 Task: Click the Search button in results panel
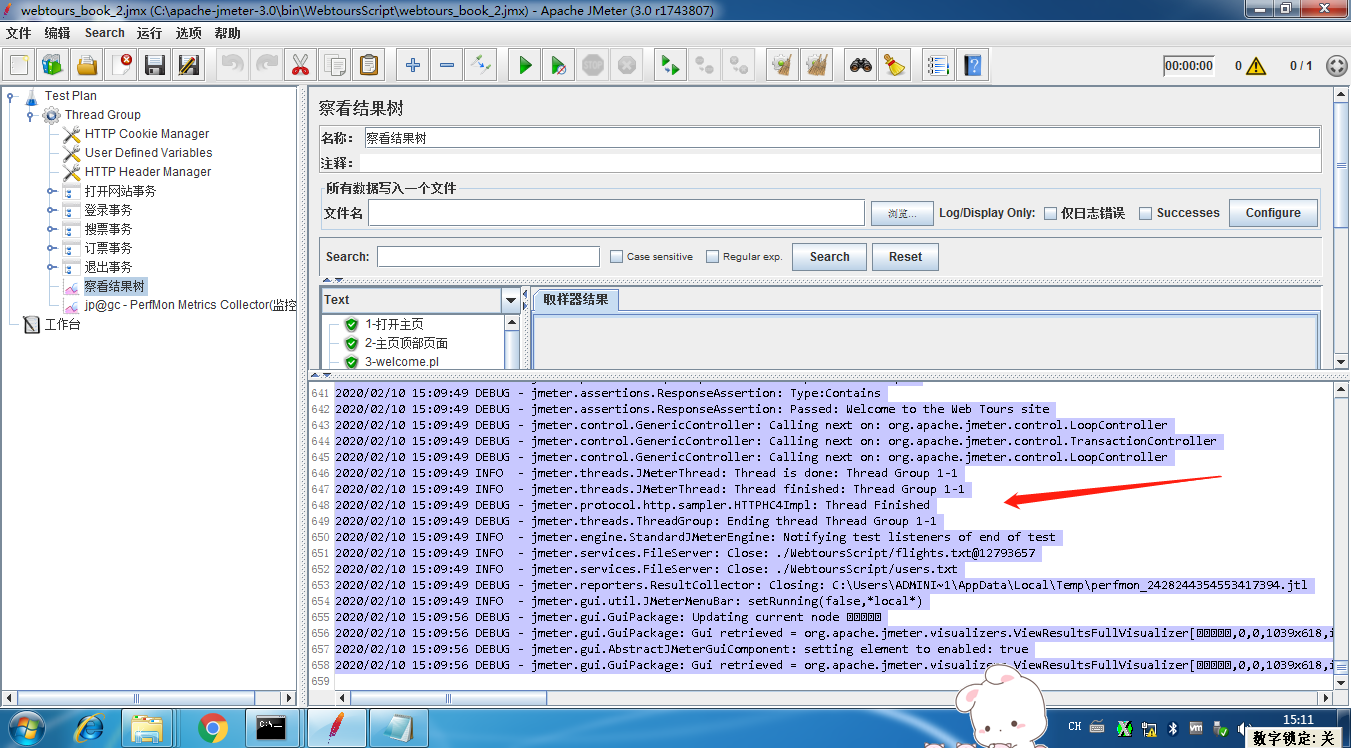pyautogui.click(x=829, y=257)
